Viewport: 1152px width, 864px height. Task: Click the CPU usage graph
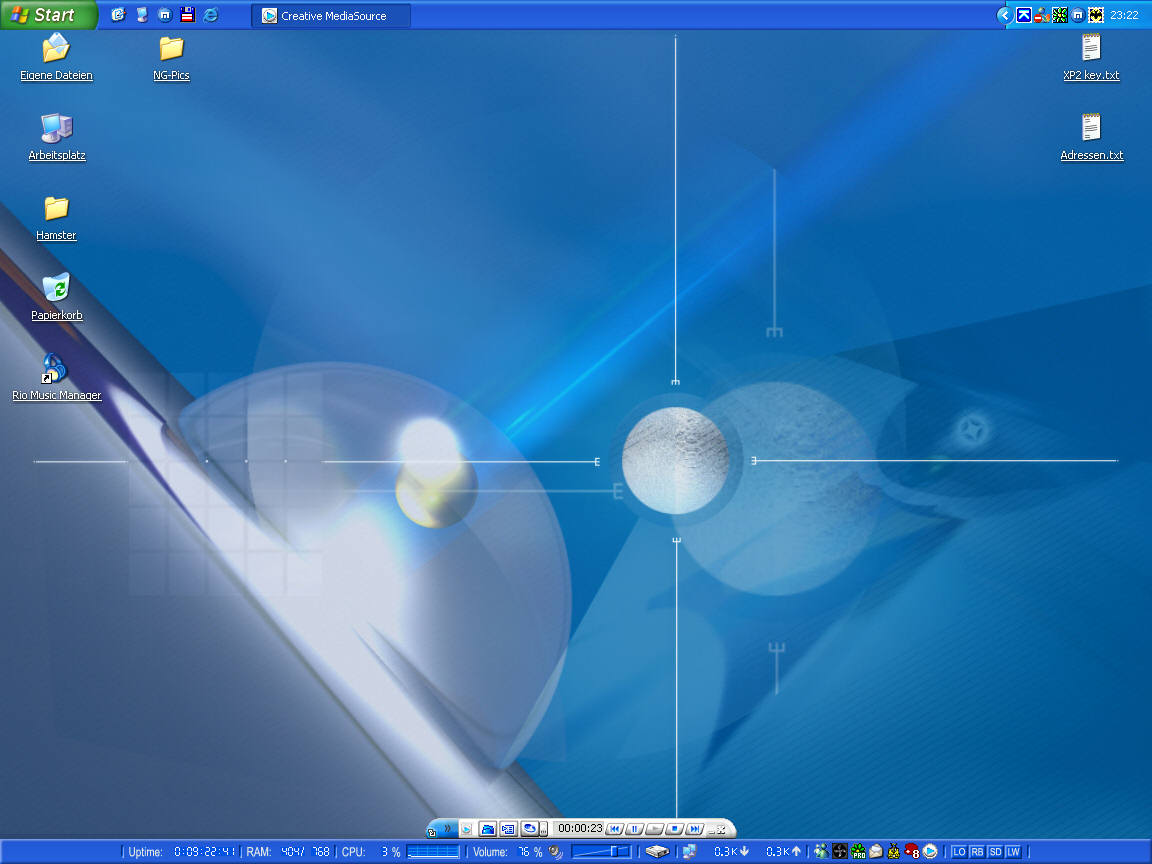433,852
